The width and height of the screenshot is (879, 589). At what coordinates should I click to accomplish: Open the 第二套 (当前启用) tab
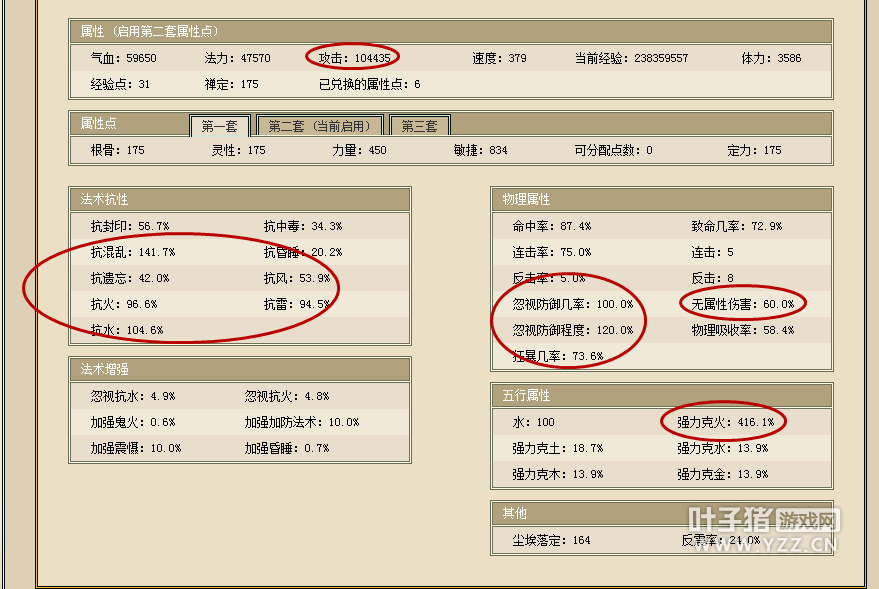pos(319,126)
